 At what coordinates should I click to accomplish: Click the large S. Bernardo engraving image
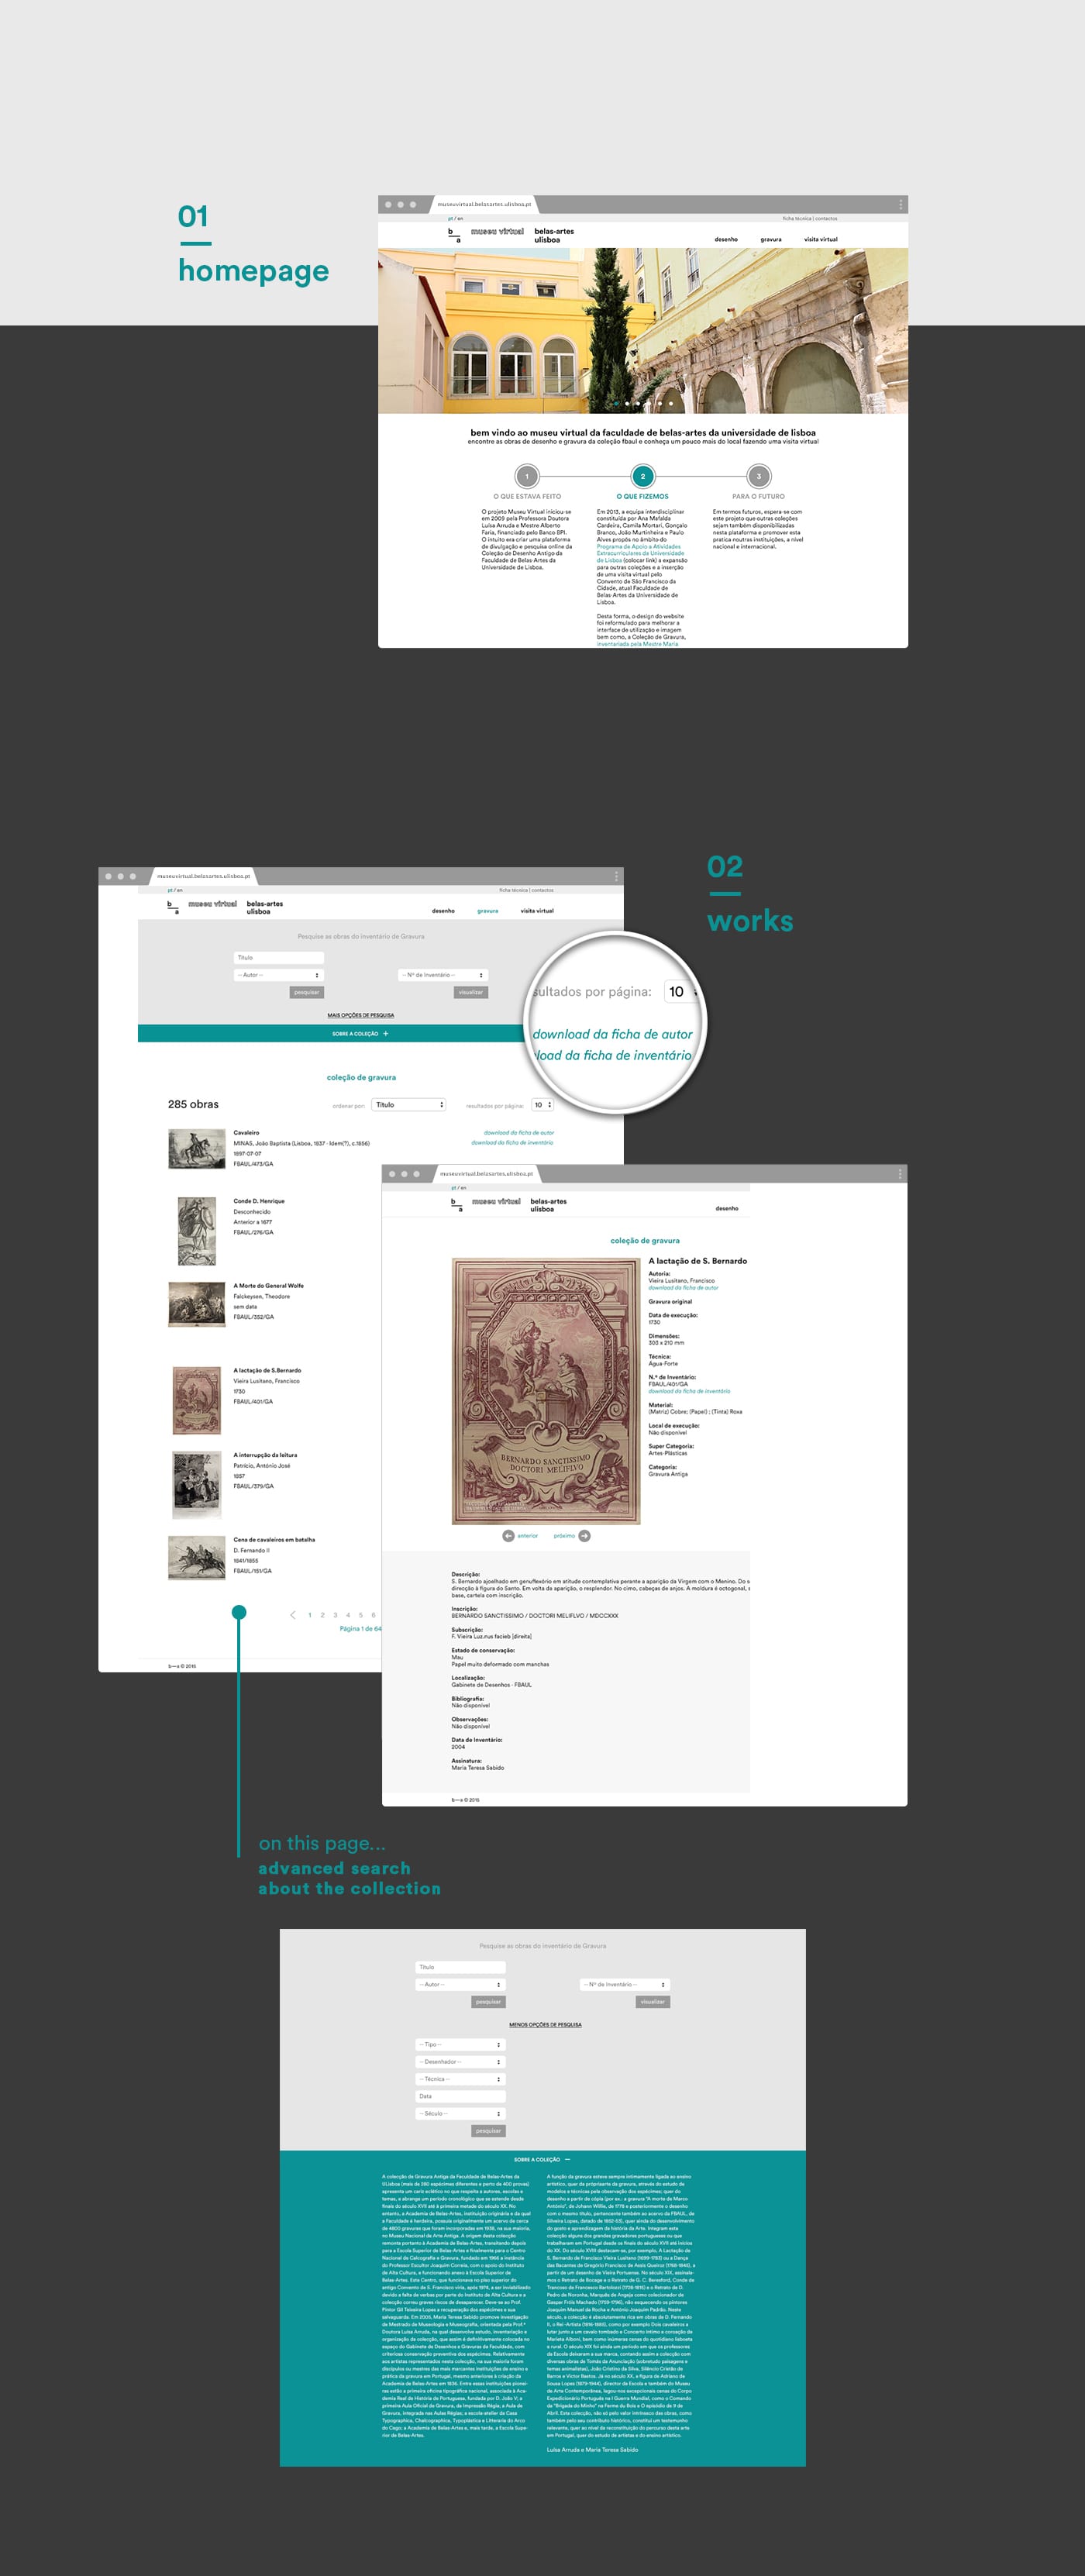click(546, 1391)
